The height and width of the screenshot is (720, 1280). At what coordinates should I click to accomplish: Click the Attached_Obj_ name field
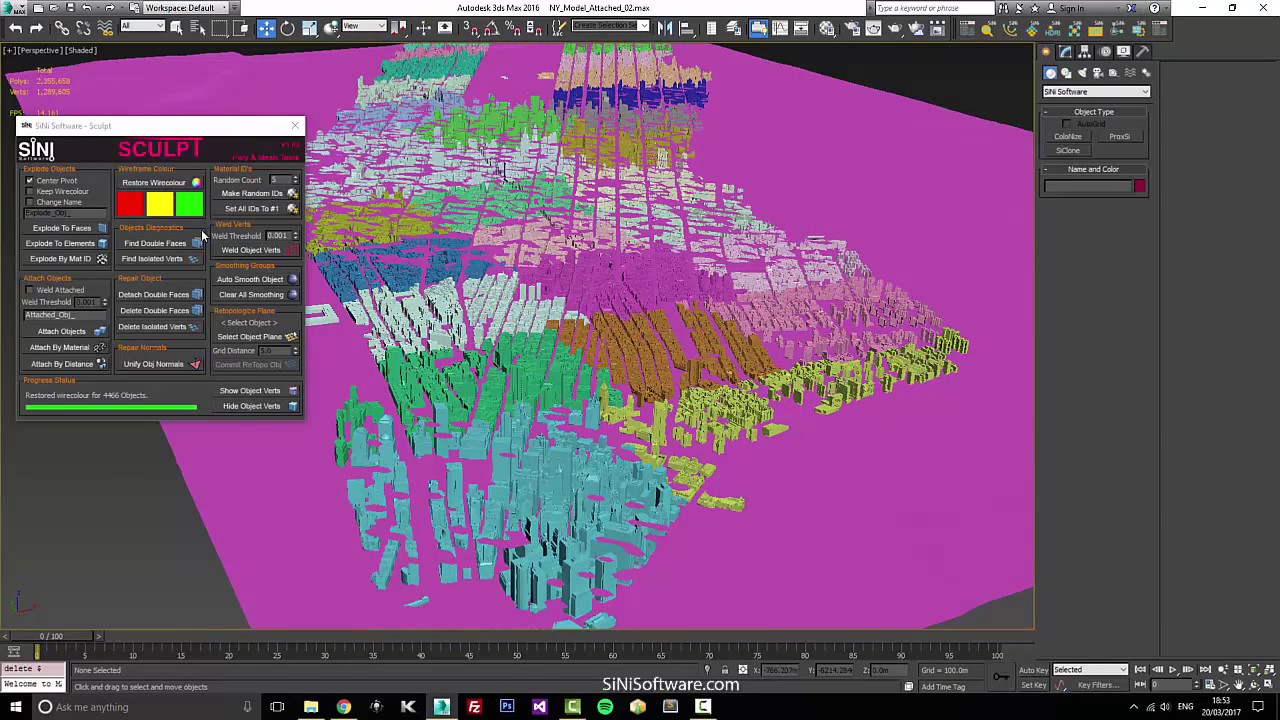click(x=66, y=315)
